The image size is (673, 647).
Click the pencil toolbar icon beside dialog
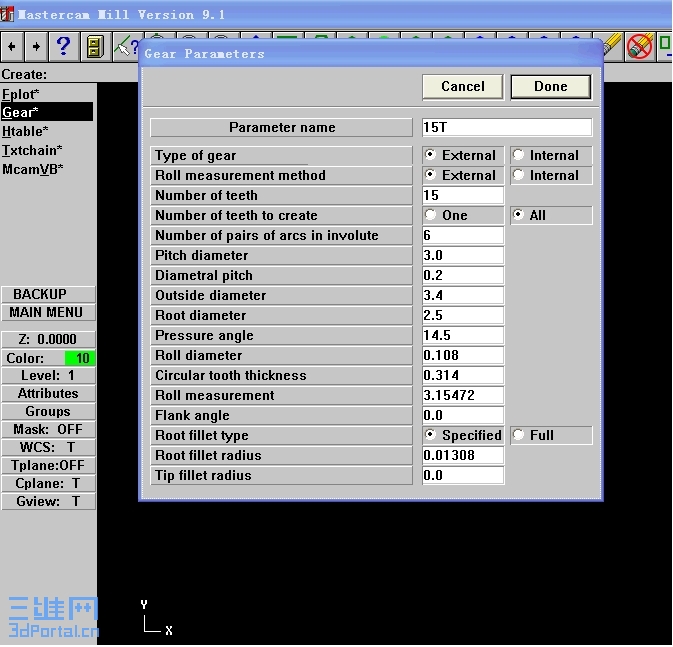coord(612,45)
